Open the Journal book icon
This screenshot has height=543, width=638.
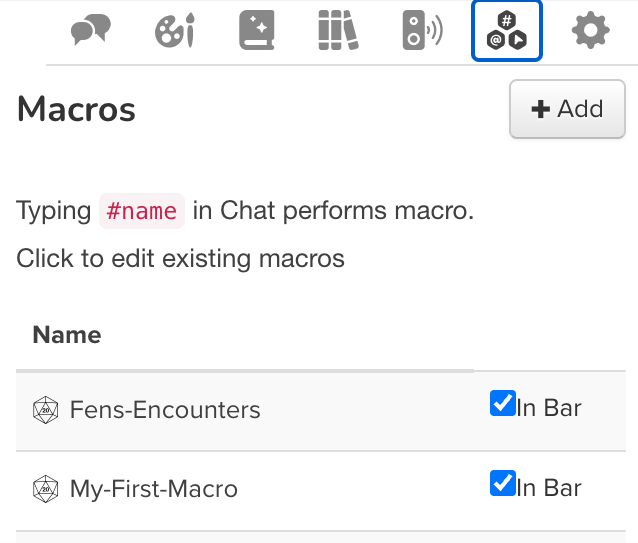[257, 32]
